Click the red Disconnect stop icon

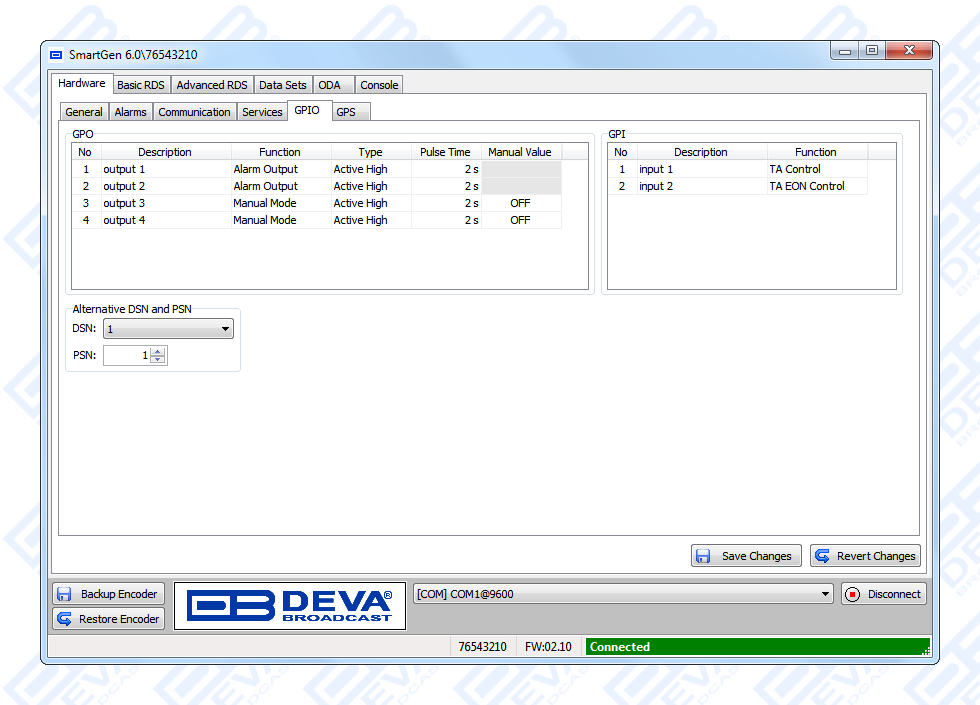click(852, 594)
